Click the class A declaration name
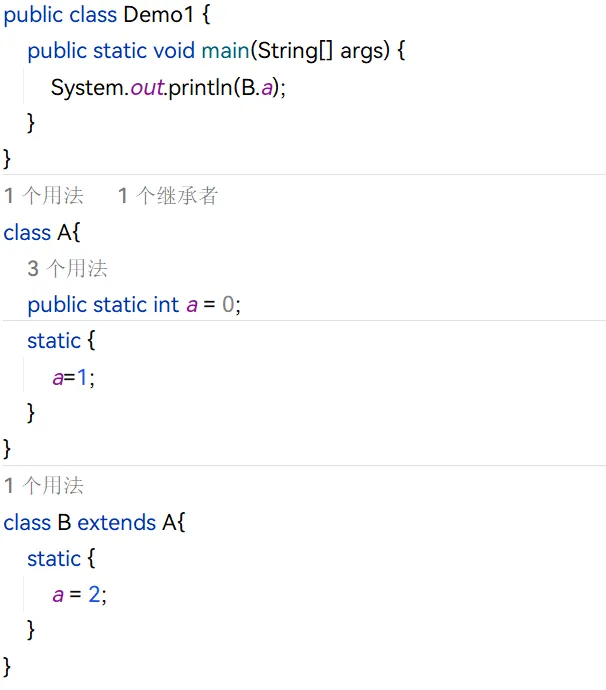The width and height of the screenshot is (606, 690). pos(64,232)
